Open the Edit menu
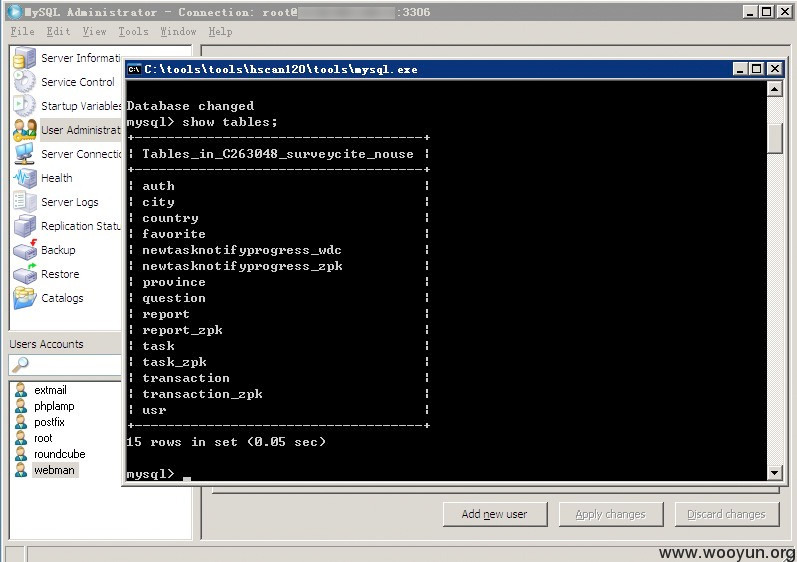Image resolution: width=797 pixels, height=562 pixels. 58,32
